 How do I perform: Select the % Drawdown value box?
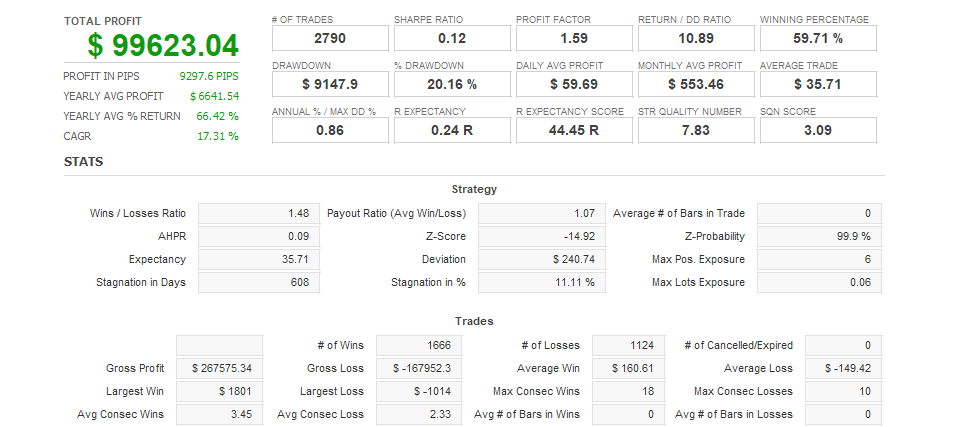point(452,84)
